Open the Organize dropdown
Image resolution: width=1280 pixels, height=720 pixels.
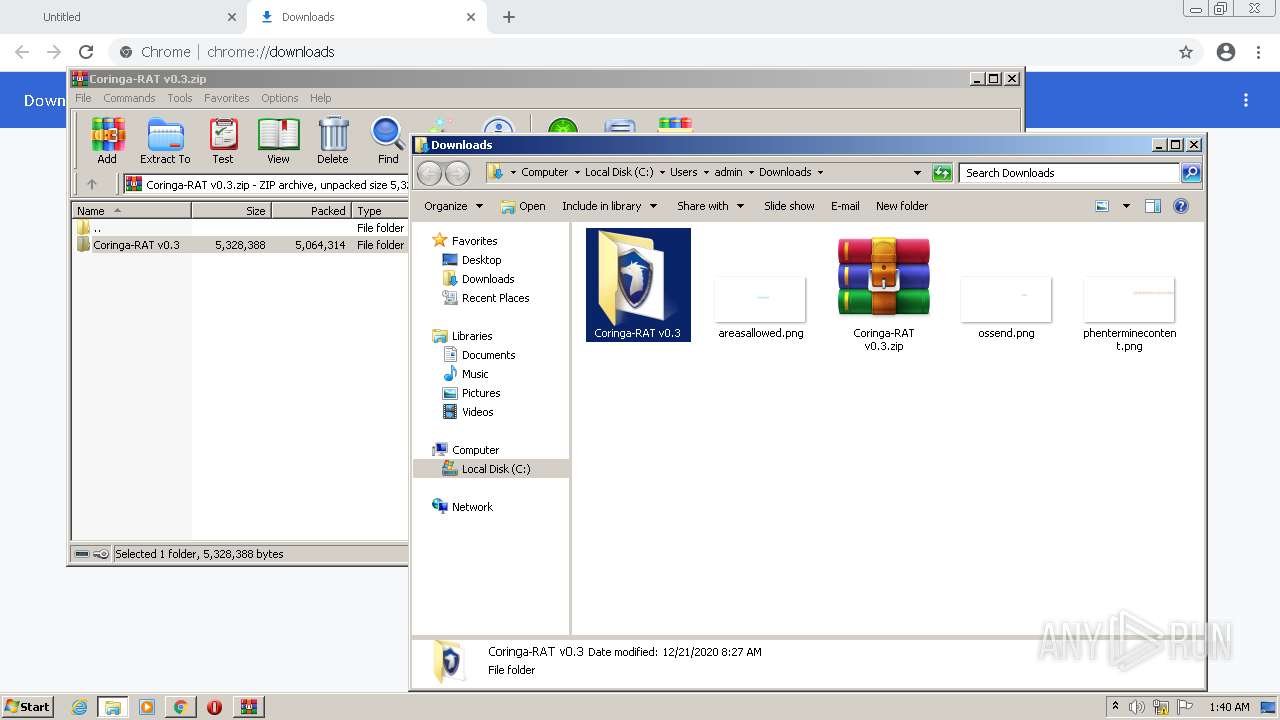click(x=453, y=206)
